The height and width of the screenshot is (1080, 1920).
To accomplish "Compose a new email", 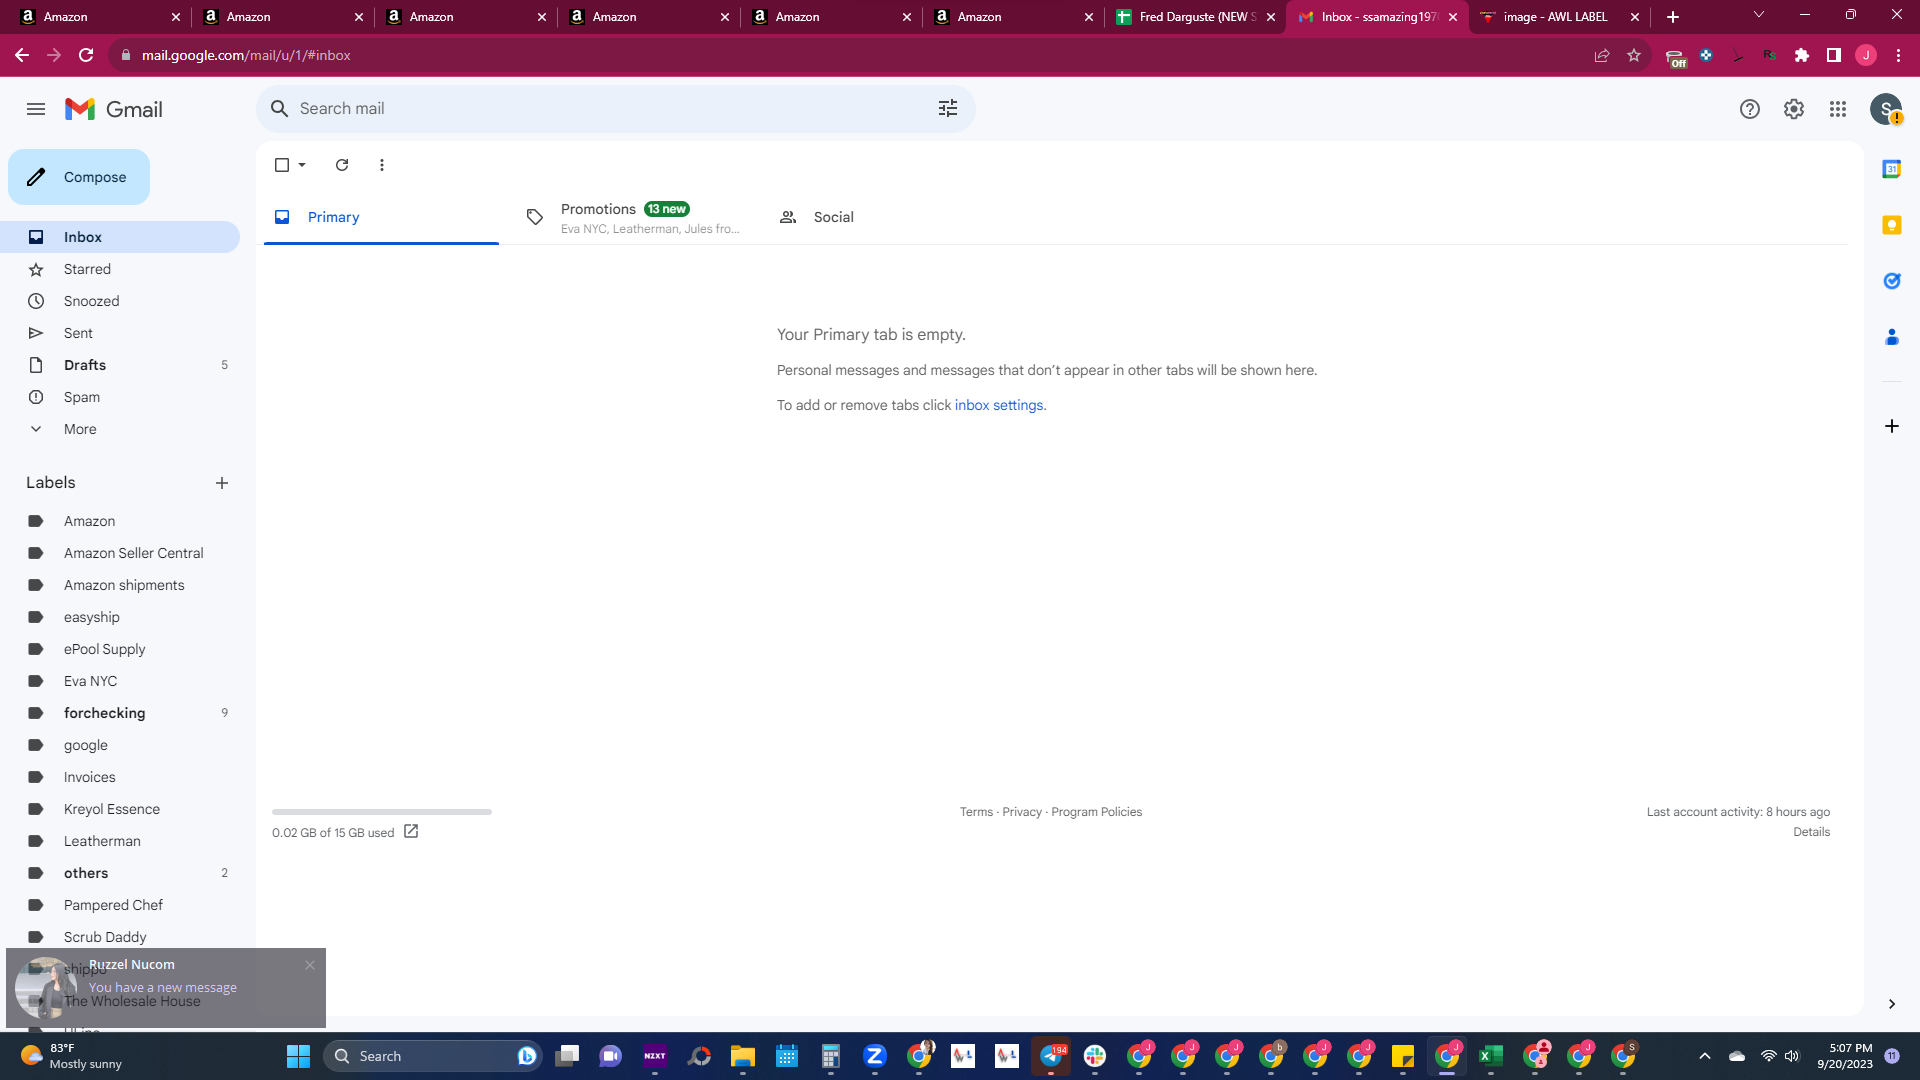I will (79, 177).
